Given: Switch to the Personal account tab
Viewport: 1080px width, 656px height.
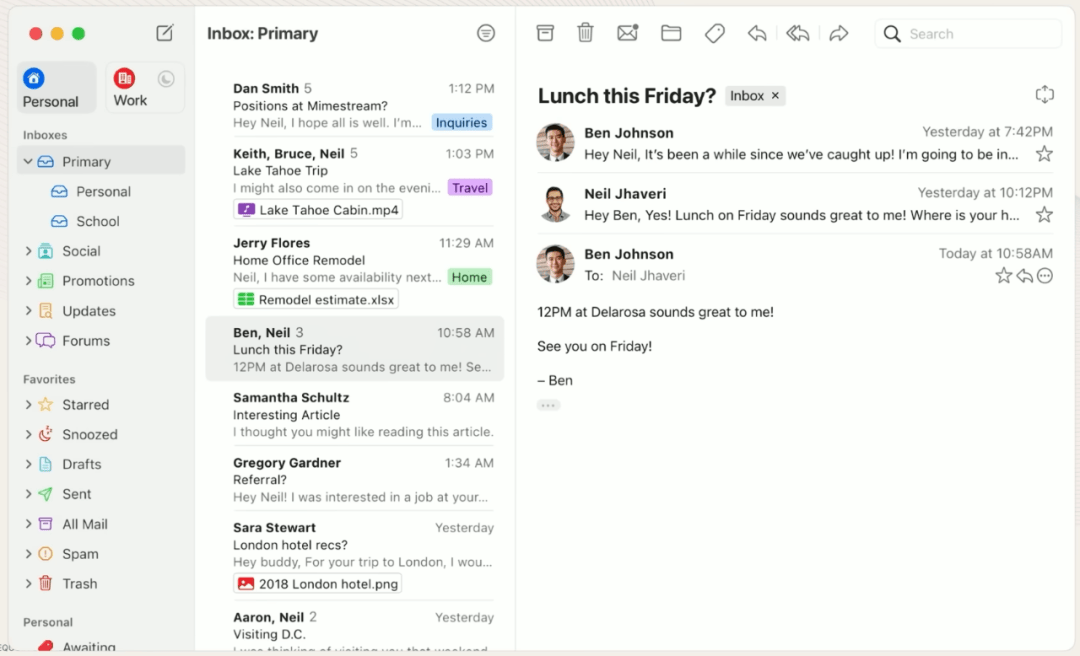Looking at the screenshot, I should point(56,88).
